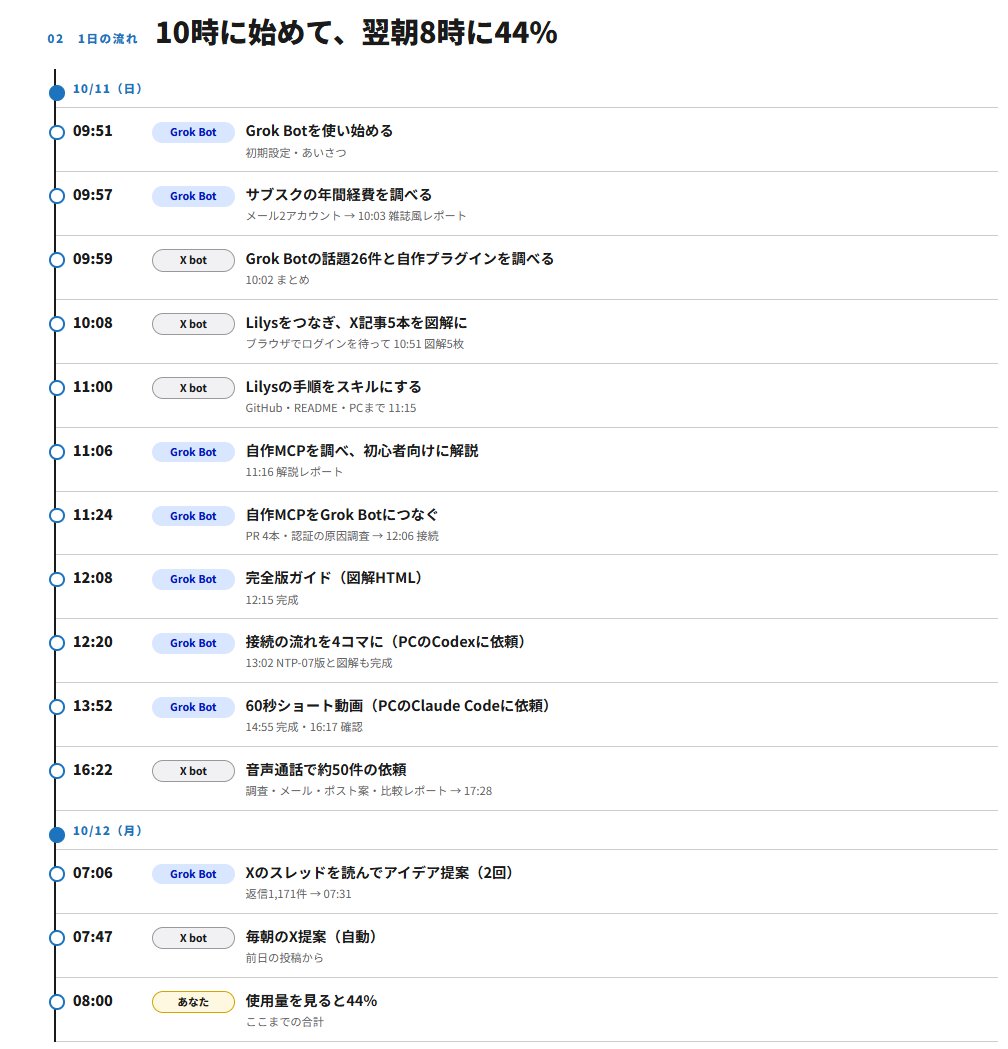1008x1049 pixels.
Task: Click the Grok Bot badge at 07:06
Action: pyautogui.click(x=193, y=874)
